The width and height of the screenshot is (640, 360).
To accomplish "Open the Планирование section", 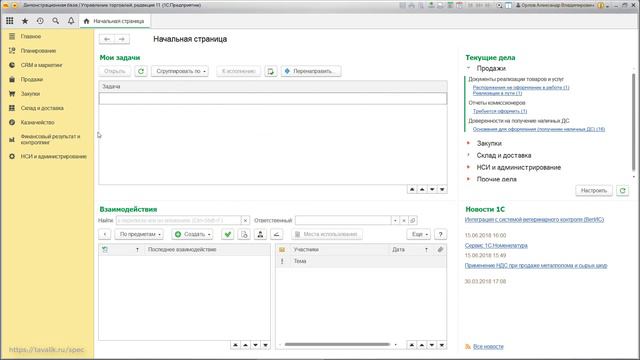I will 38,51.
